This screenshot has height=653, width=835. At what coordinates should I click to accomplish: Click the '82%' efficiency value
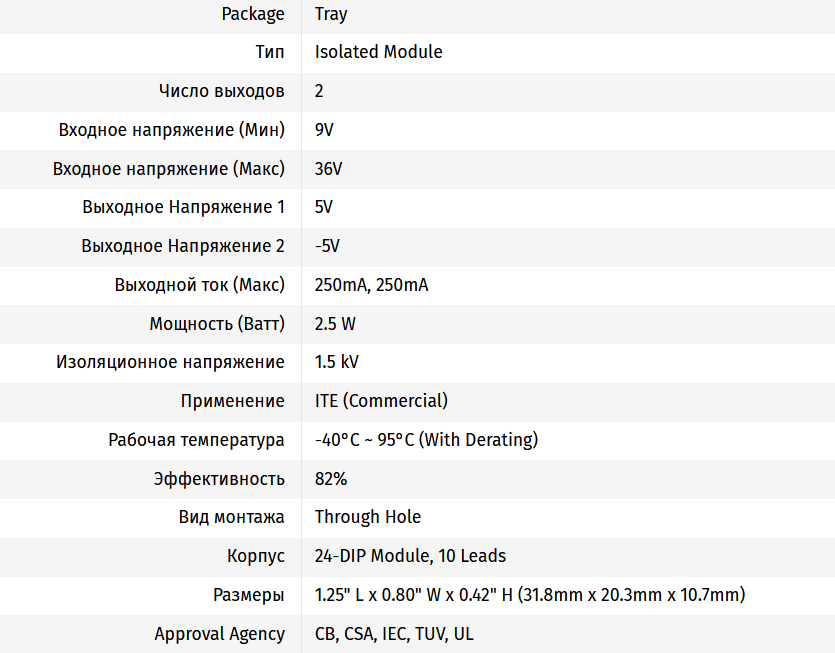(x=331, y=479)
